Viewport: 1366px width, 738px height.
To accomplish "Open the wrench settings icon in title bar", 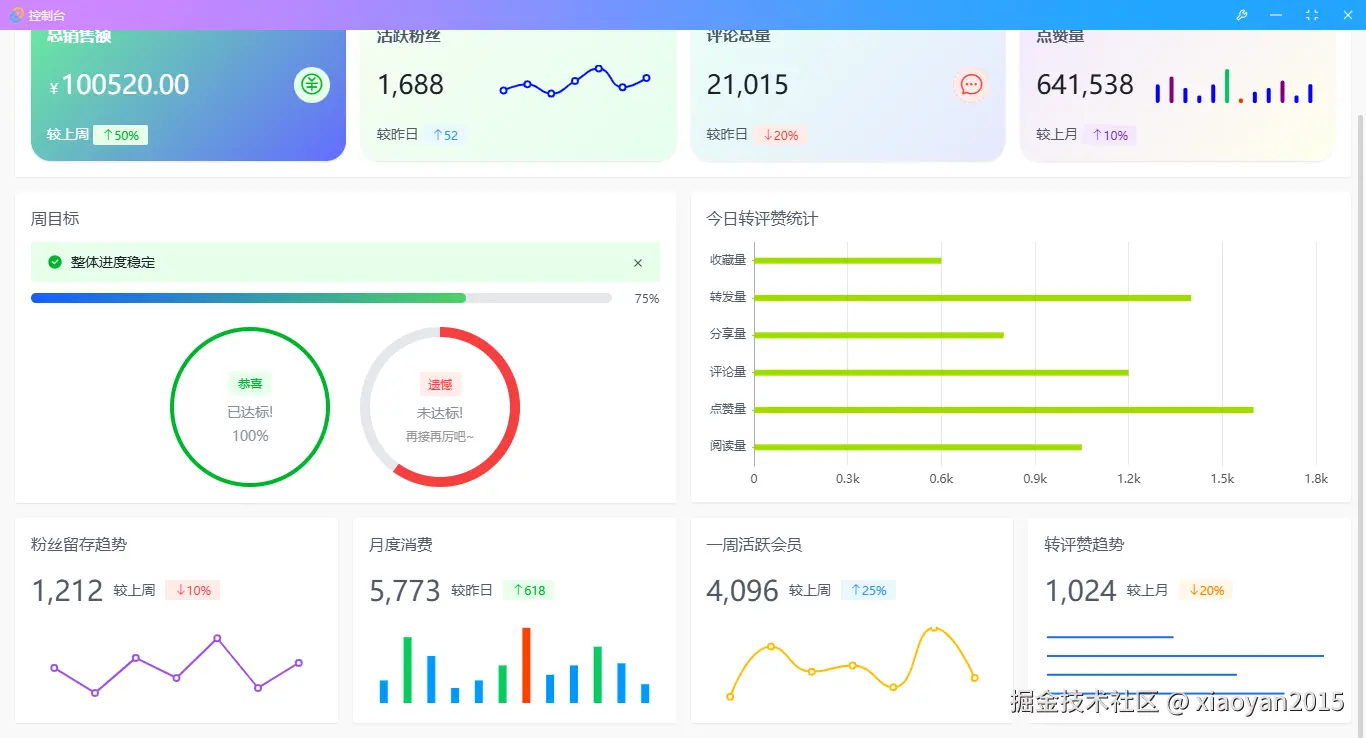I will click(1242, 15).
